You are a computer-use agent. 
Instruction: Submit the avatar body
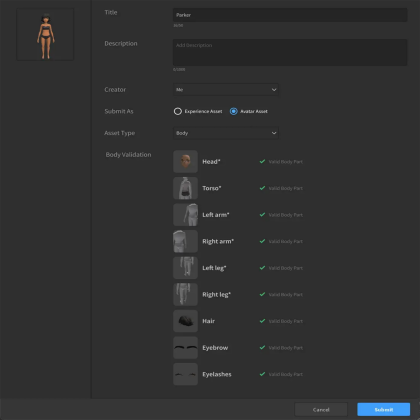tap(384, 410)
